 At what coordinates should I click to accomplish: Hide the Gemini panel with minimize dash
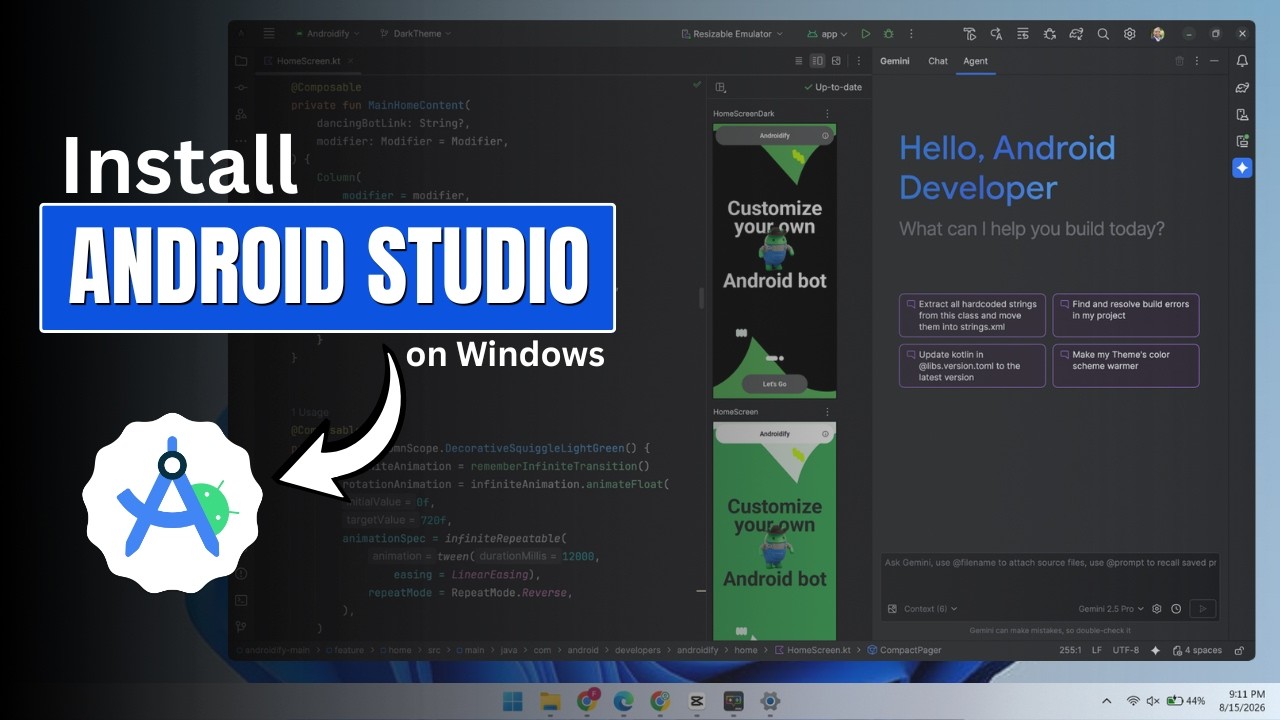(x=1214, y=61)
